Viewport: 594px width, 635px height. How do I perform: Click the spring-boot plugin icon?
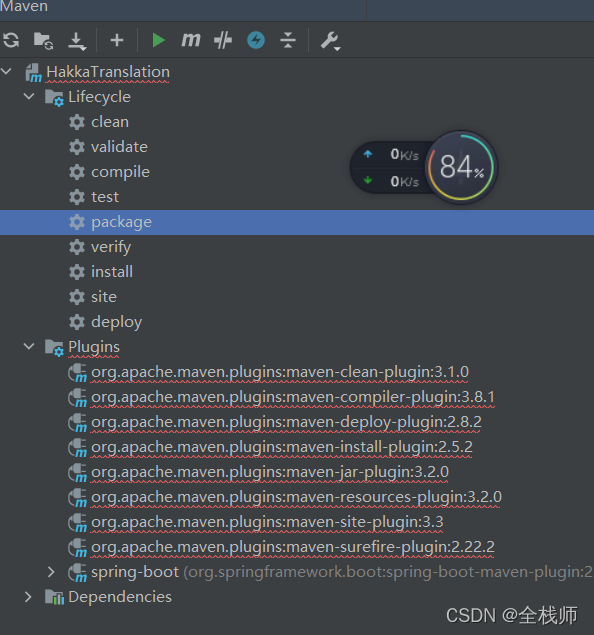pyautogui.click(x=77, y=573)
